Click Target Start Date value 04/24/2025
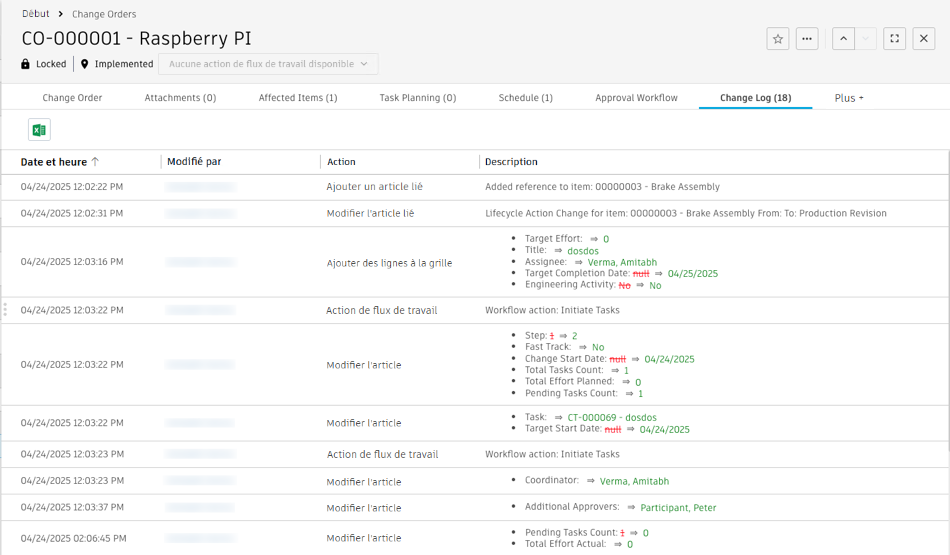Screen dimensions: 950x555 pos(665,430)
